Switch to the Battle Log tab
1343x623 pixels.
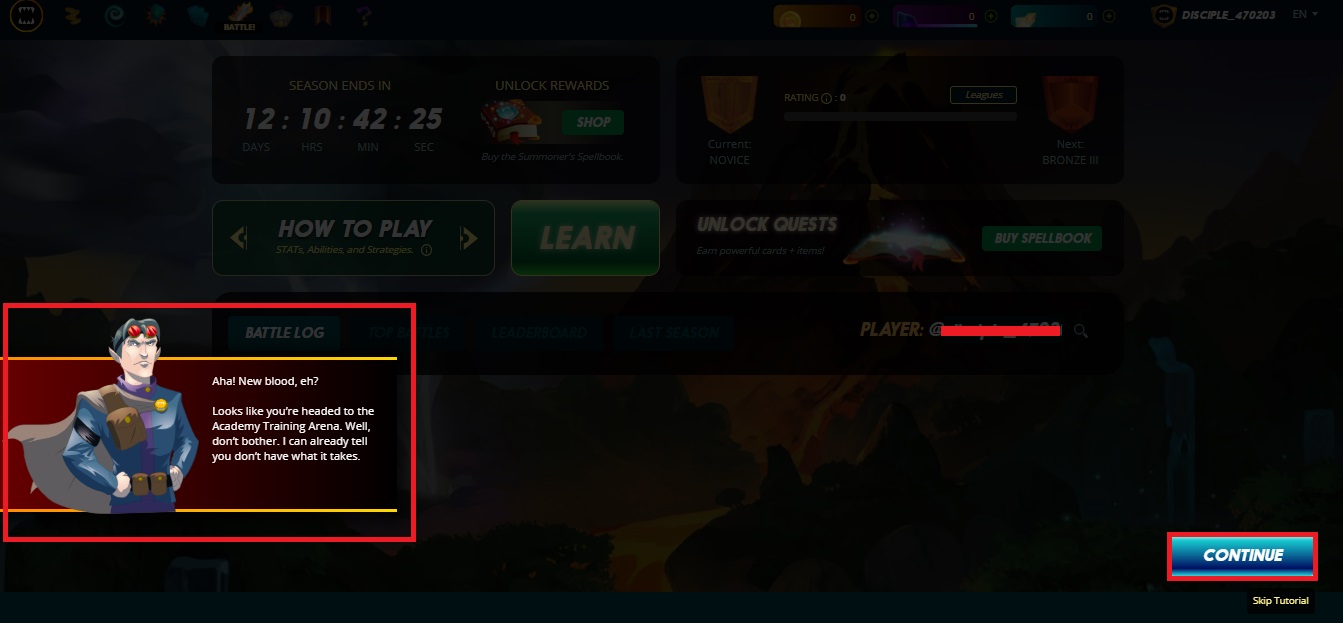tap(284, 333)
